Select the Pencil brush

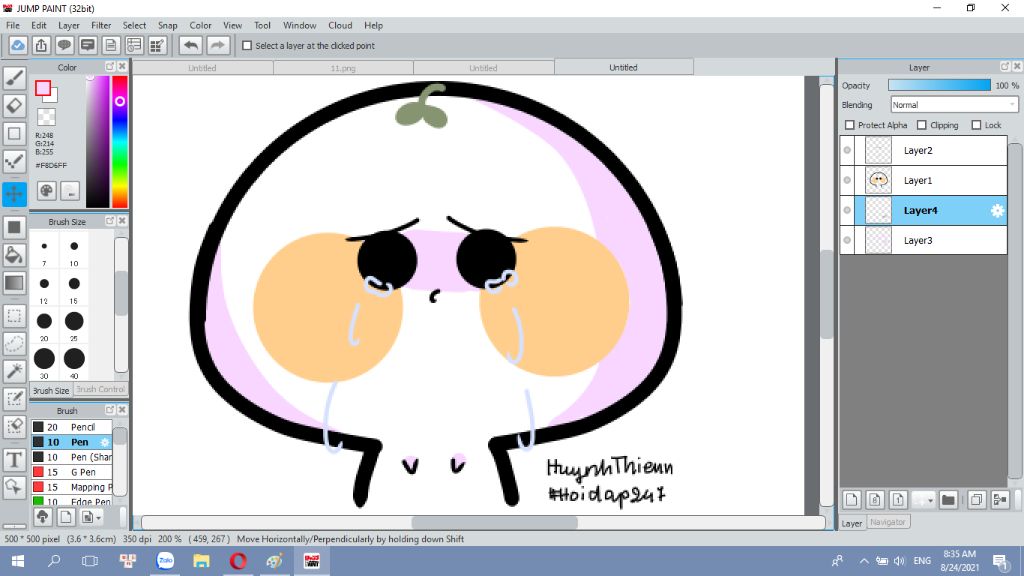[72, 427]
